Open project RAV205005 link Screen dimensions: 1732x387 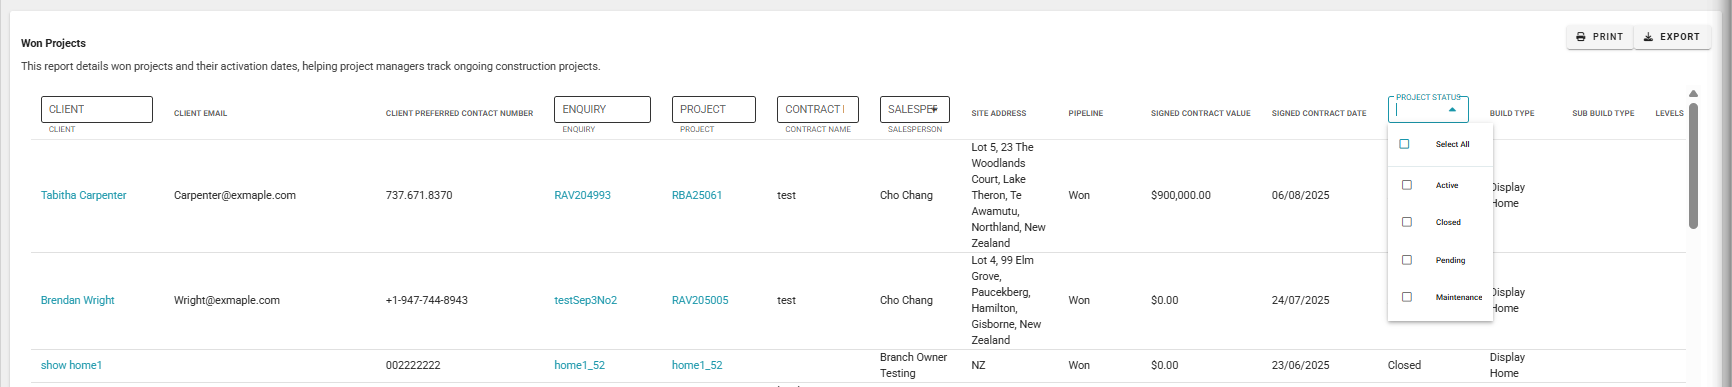tap(700, 300)
